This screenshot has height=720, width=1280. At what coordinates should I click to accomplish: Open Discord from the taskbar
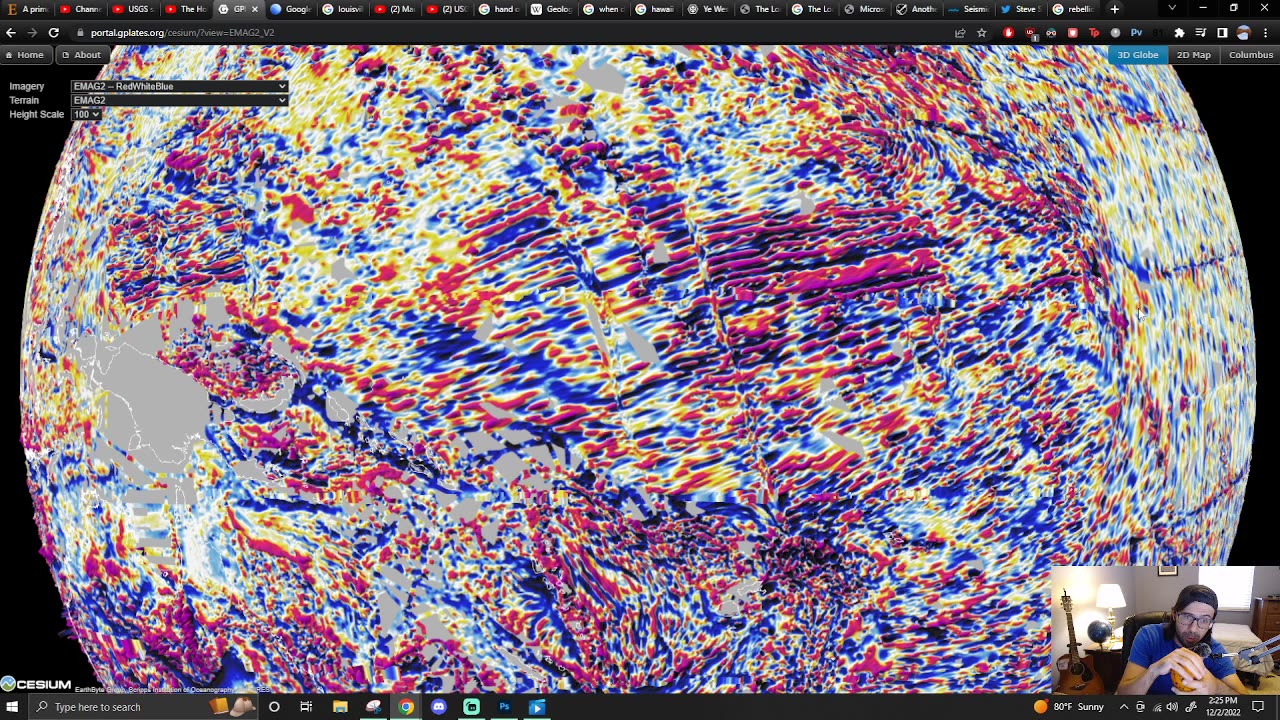(x=439, y=707)
